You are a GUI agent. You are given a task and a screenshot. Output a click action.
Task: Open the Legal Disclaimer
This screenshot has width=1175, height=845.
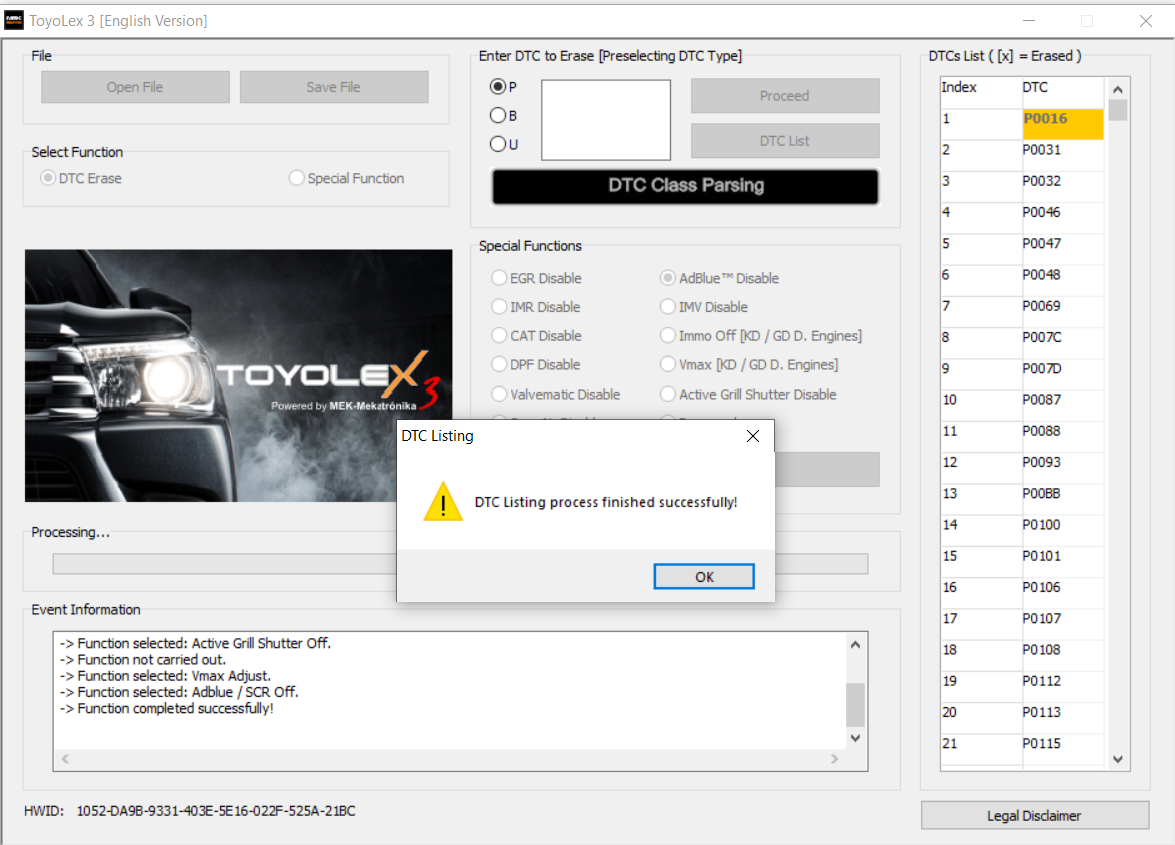(x=1034, y=815)
